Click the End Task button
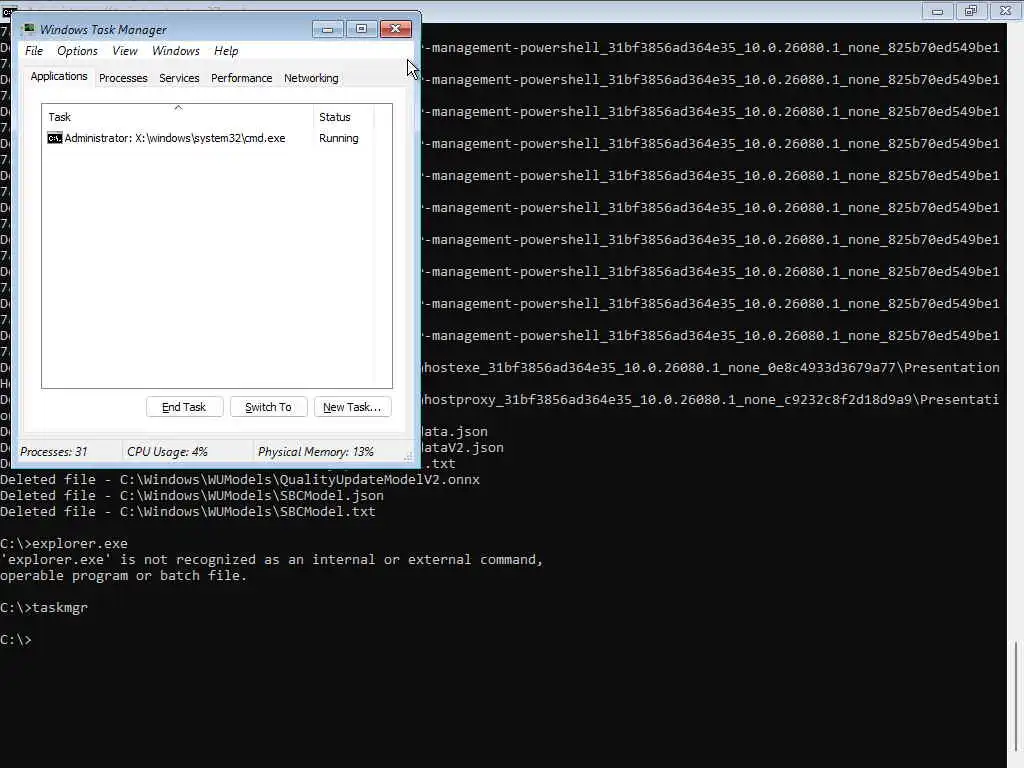 click(x=184, y=407)
